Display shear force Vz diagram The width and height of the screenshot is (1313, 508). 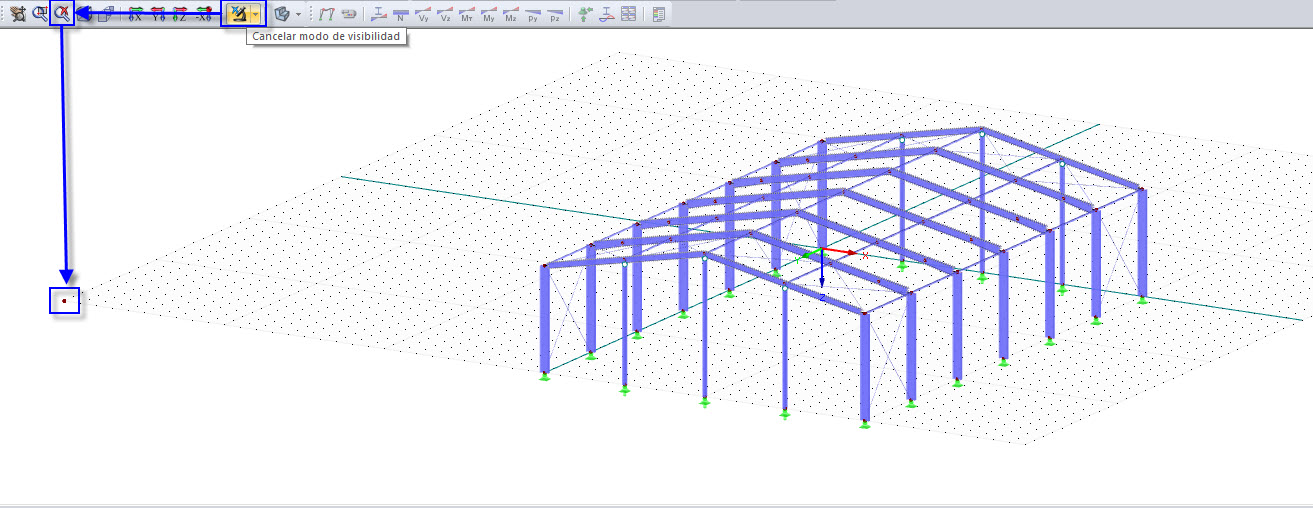[x=445, y=14]
